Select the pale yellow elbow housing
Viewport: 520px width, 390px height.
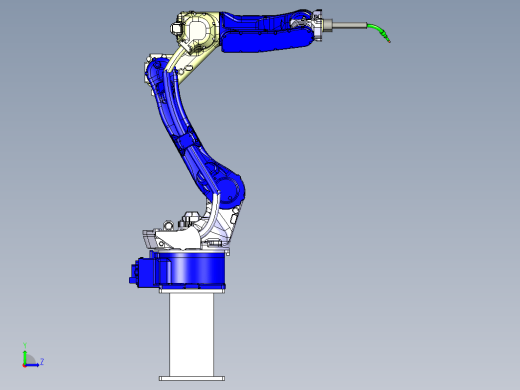point(200,32)
